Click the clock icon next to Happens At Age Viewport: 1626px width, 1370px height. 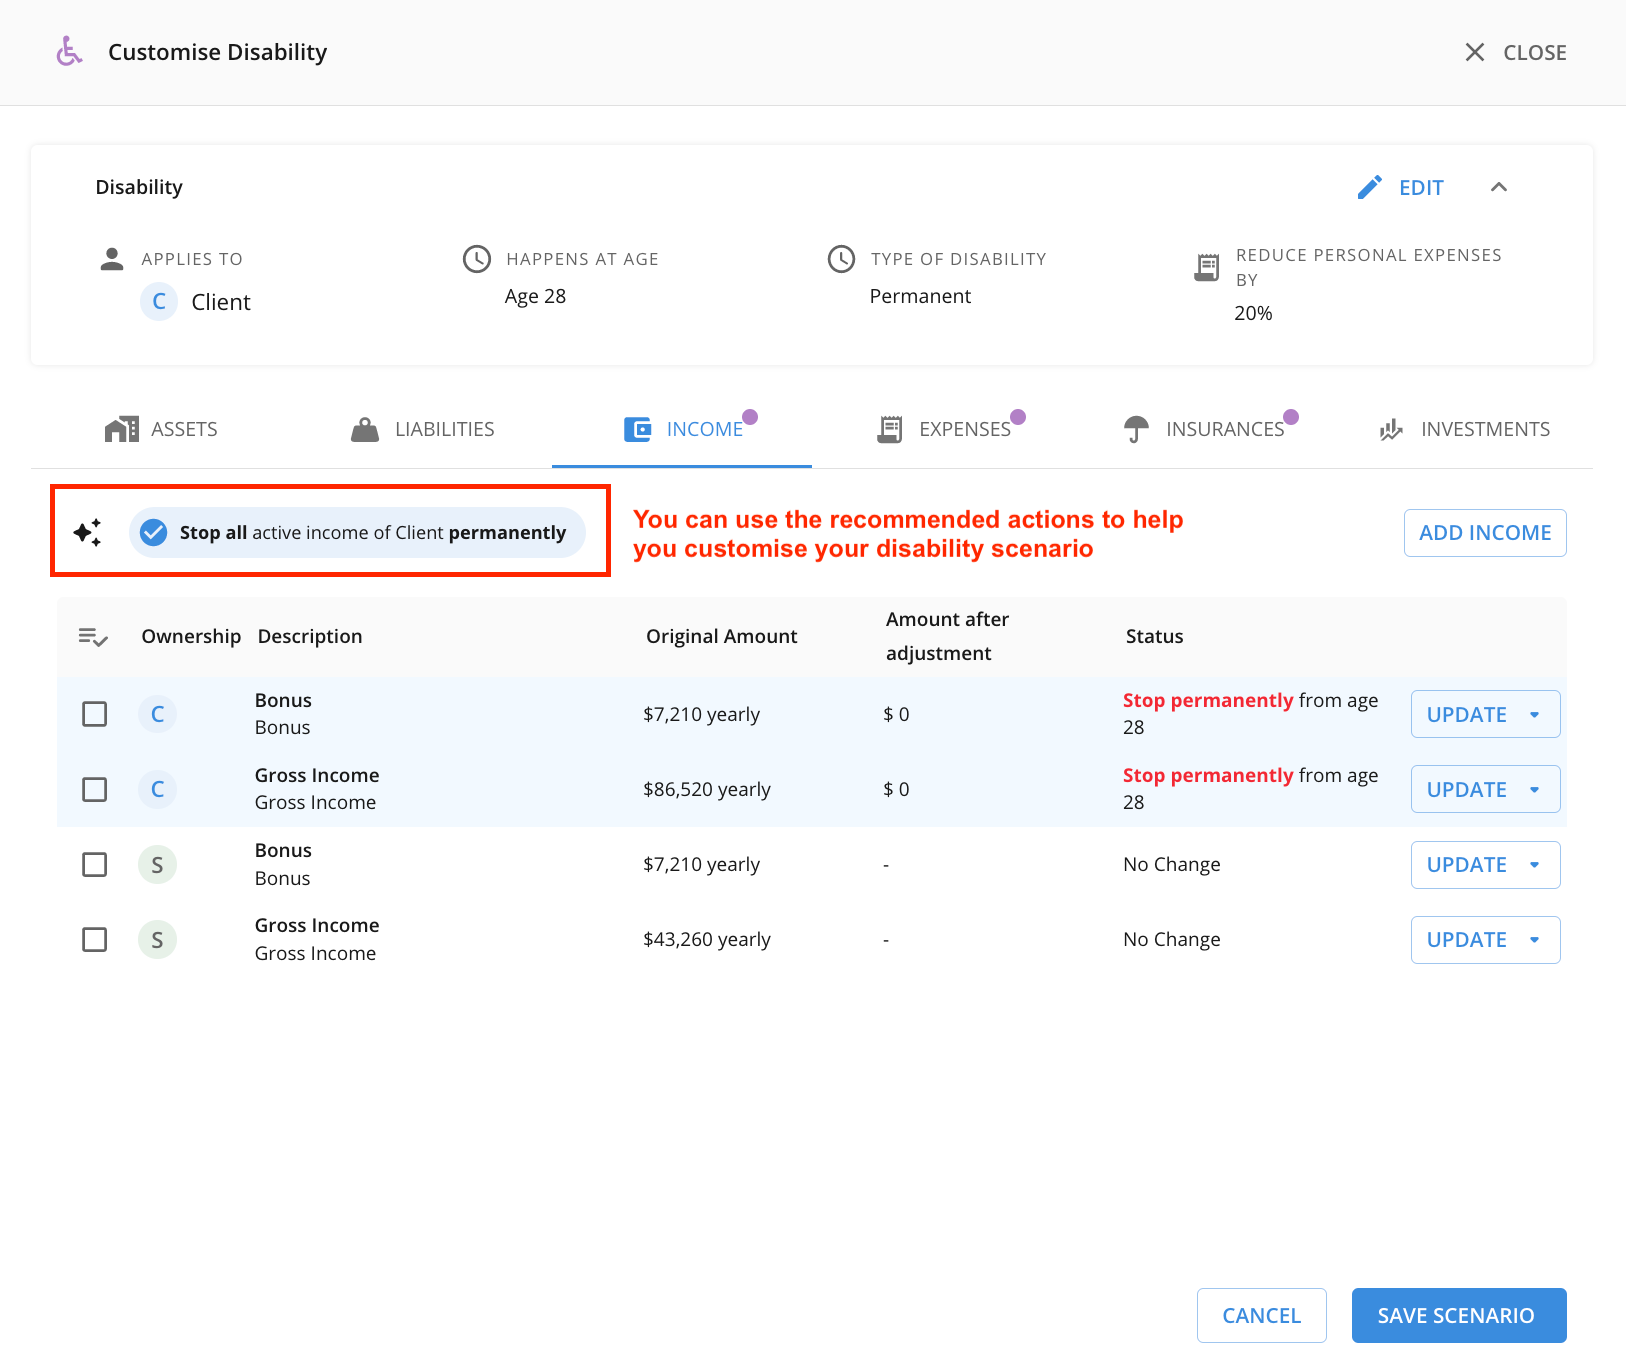[477, 259]
